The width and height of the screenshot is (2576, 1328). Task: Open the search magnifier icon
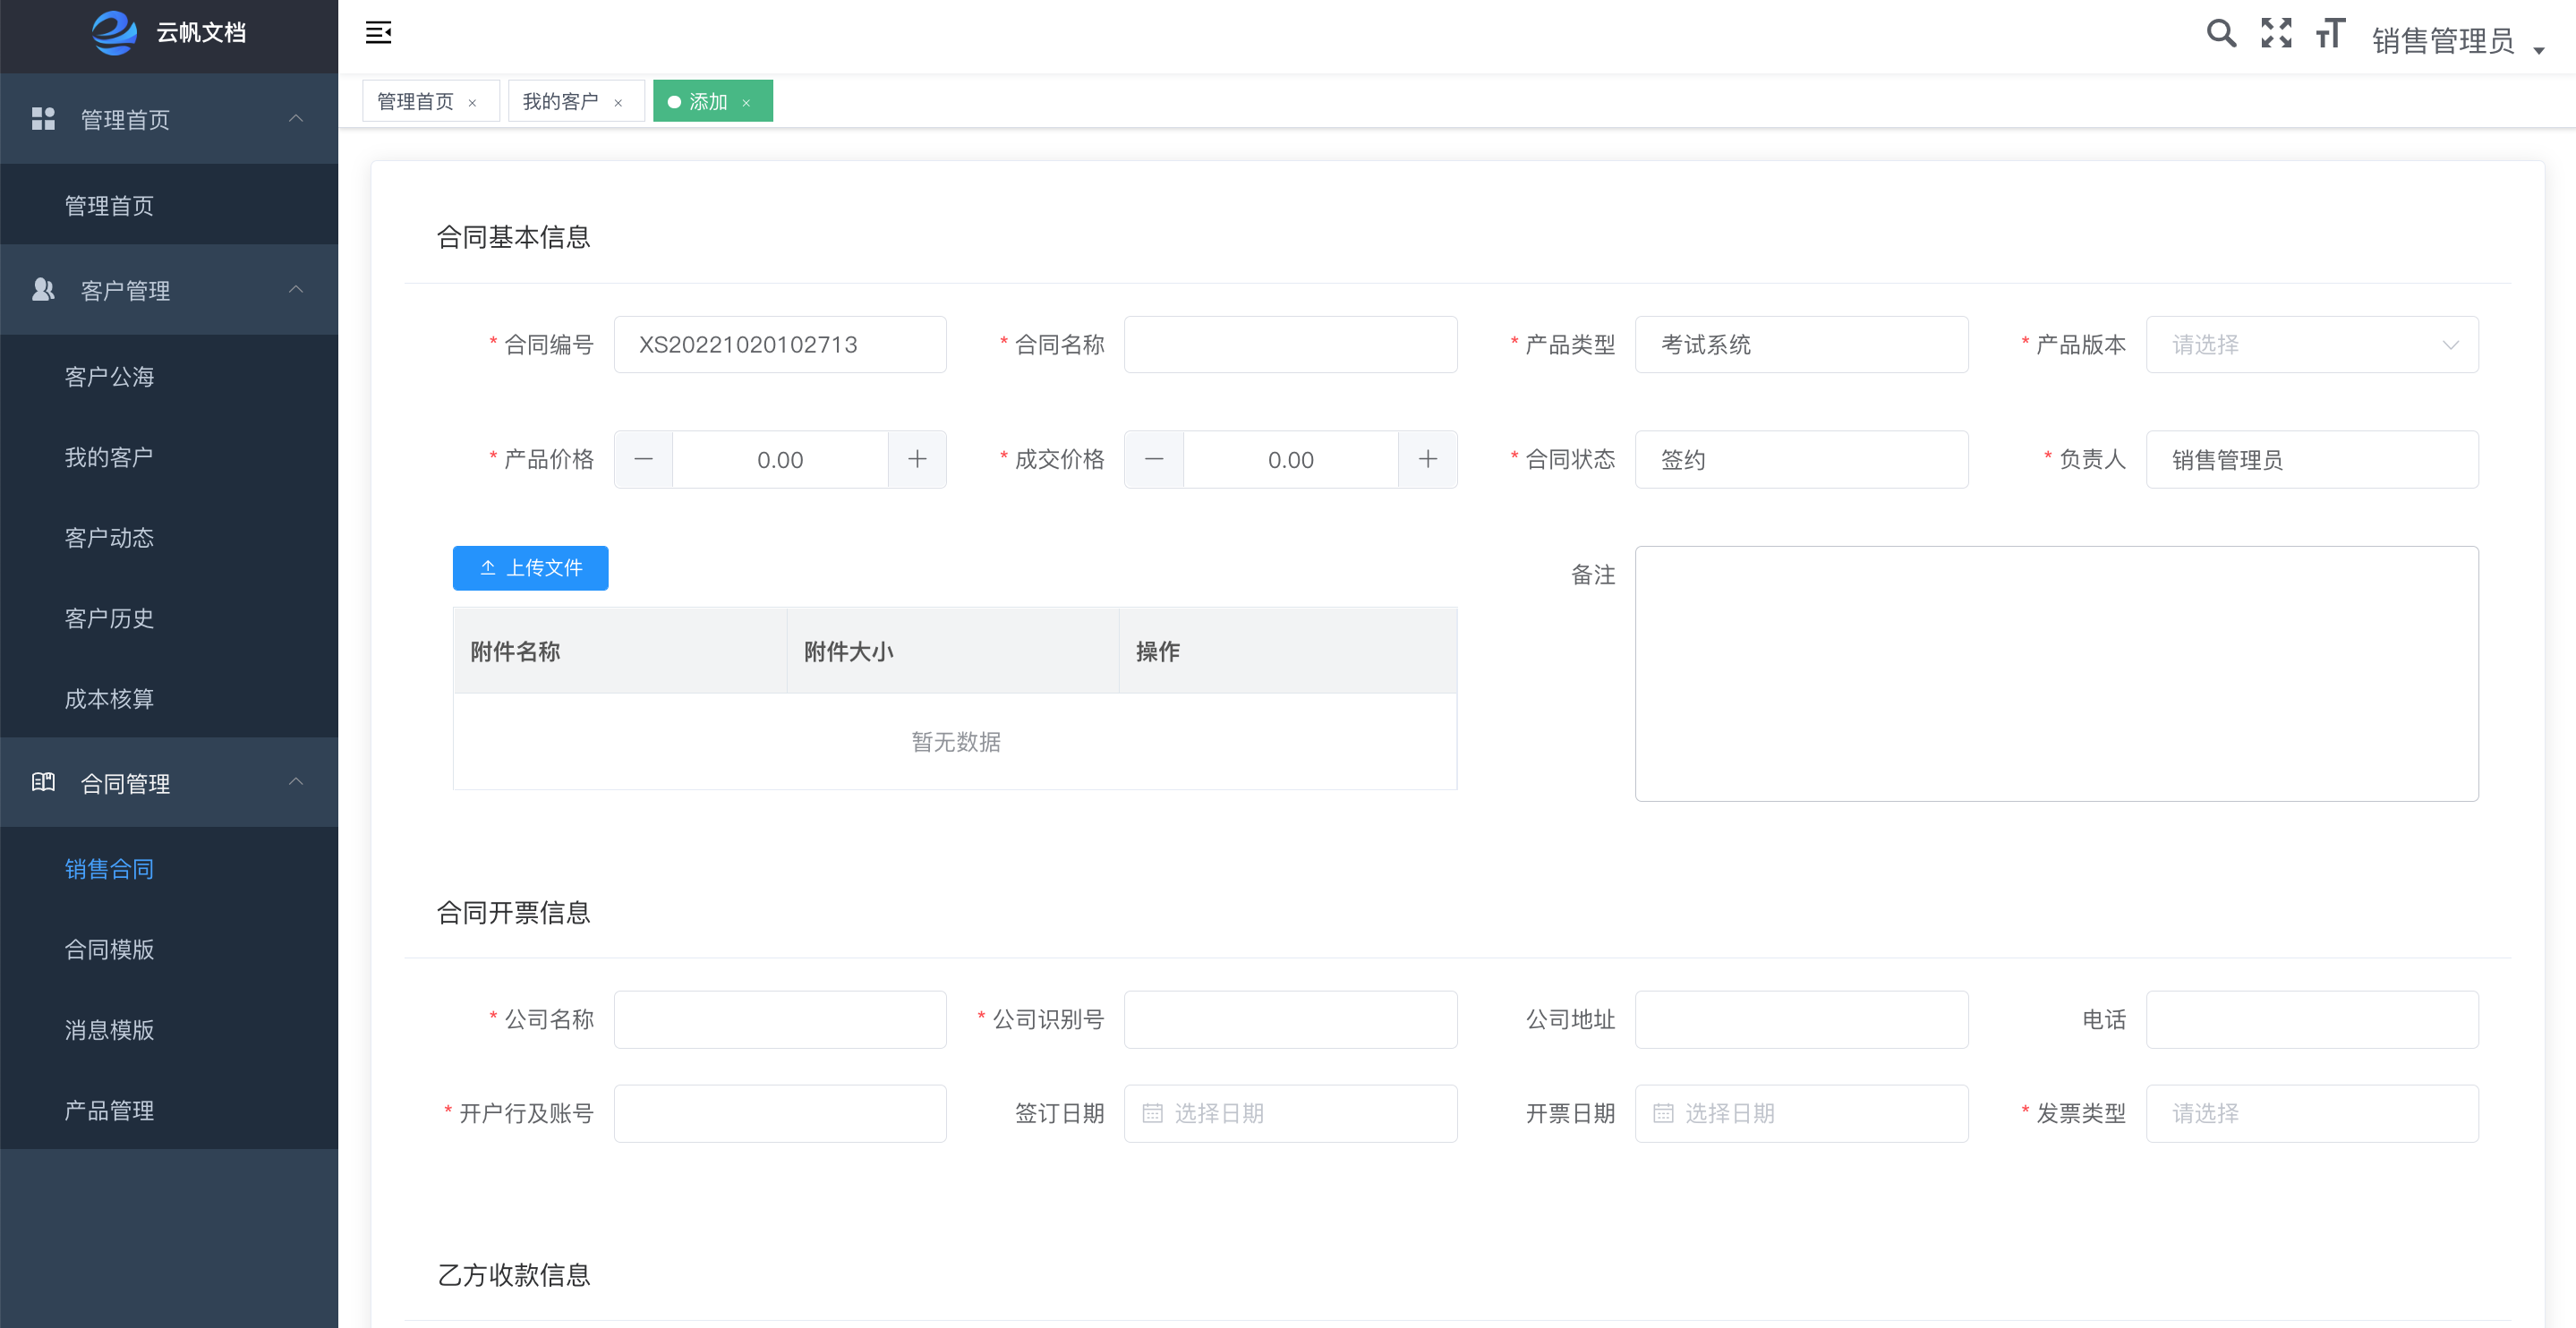coord(2221,33)
